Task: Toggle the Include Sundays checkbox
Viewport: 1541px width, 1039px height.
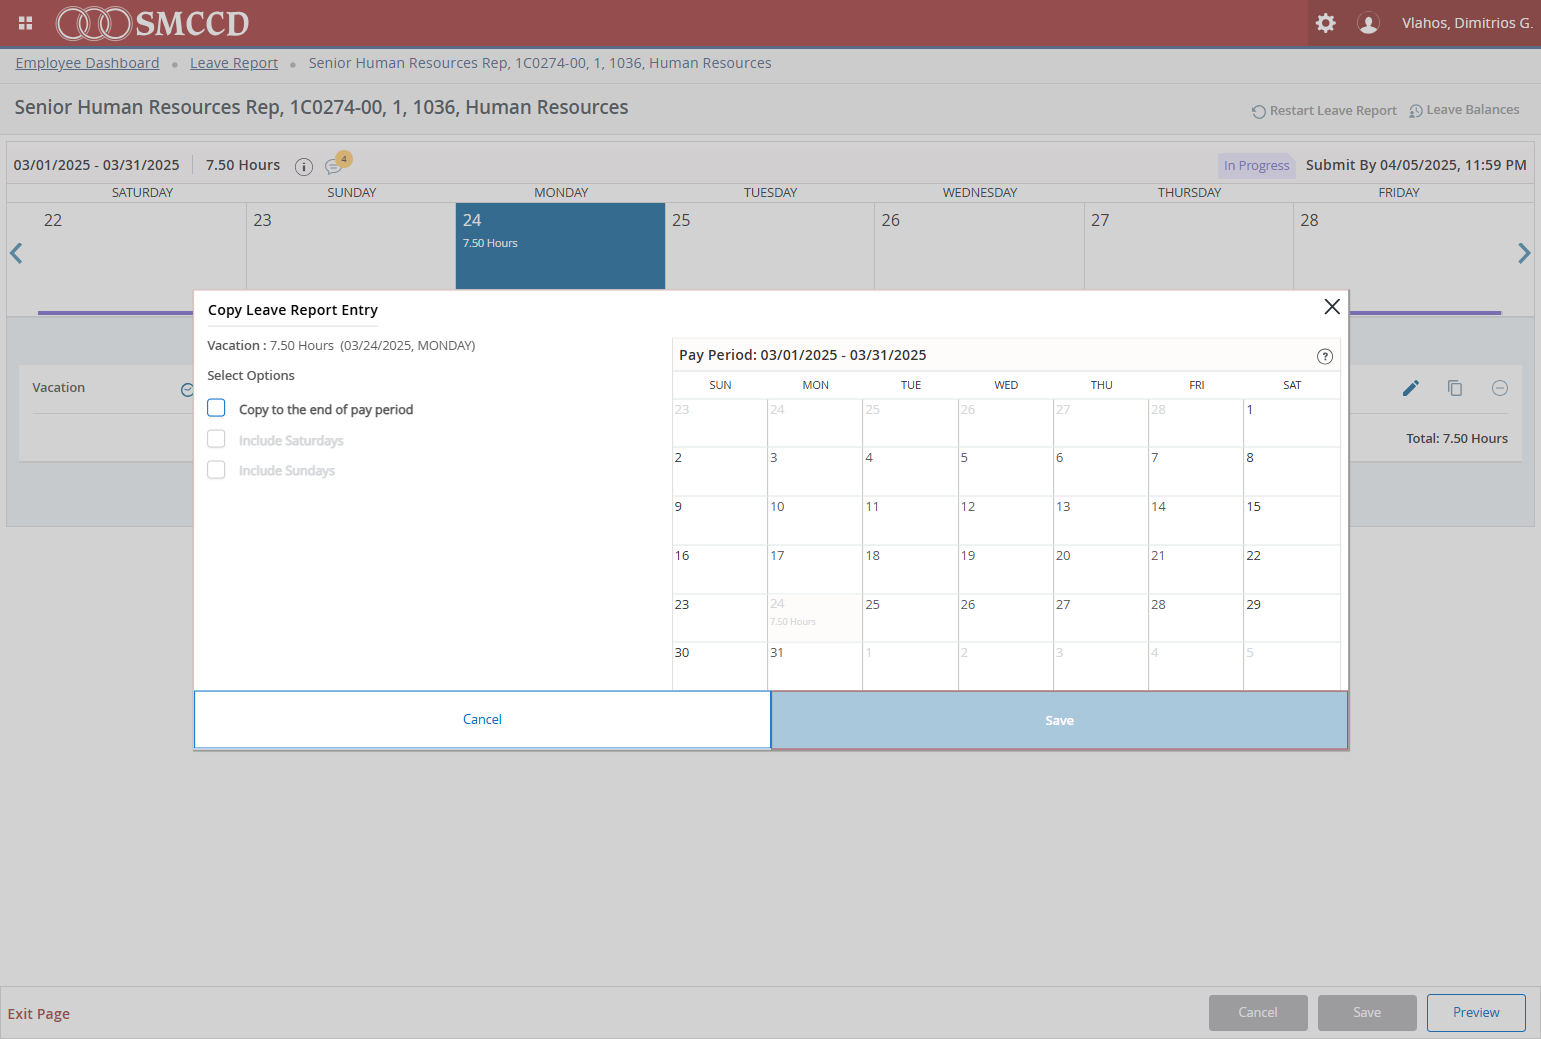Action: point(216,469)
